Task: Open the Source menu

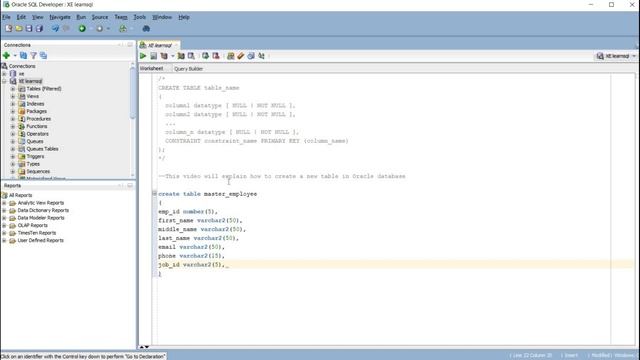Action: [100, 17]
